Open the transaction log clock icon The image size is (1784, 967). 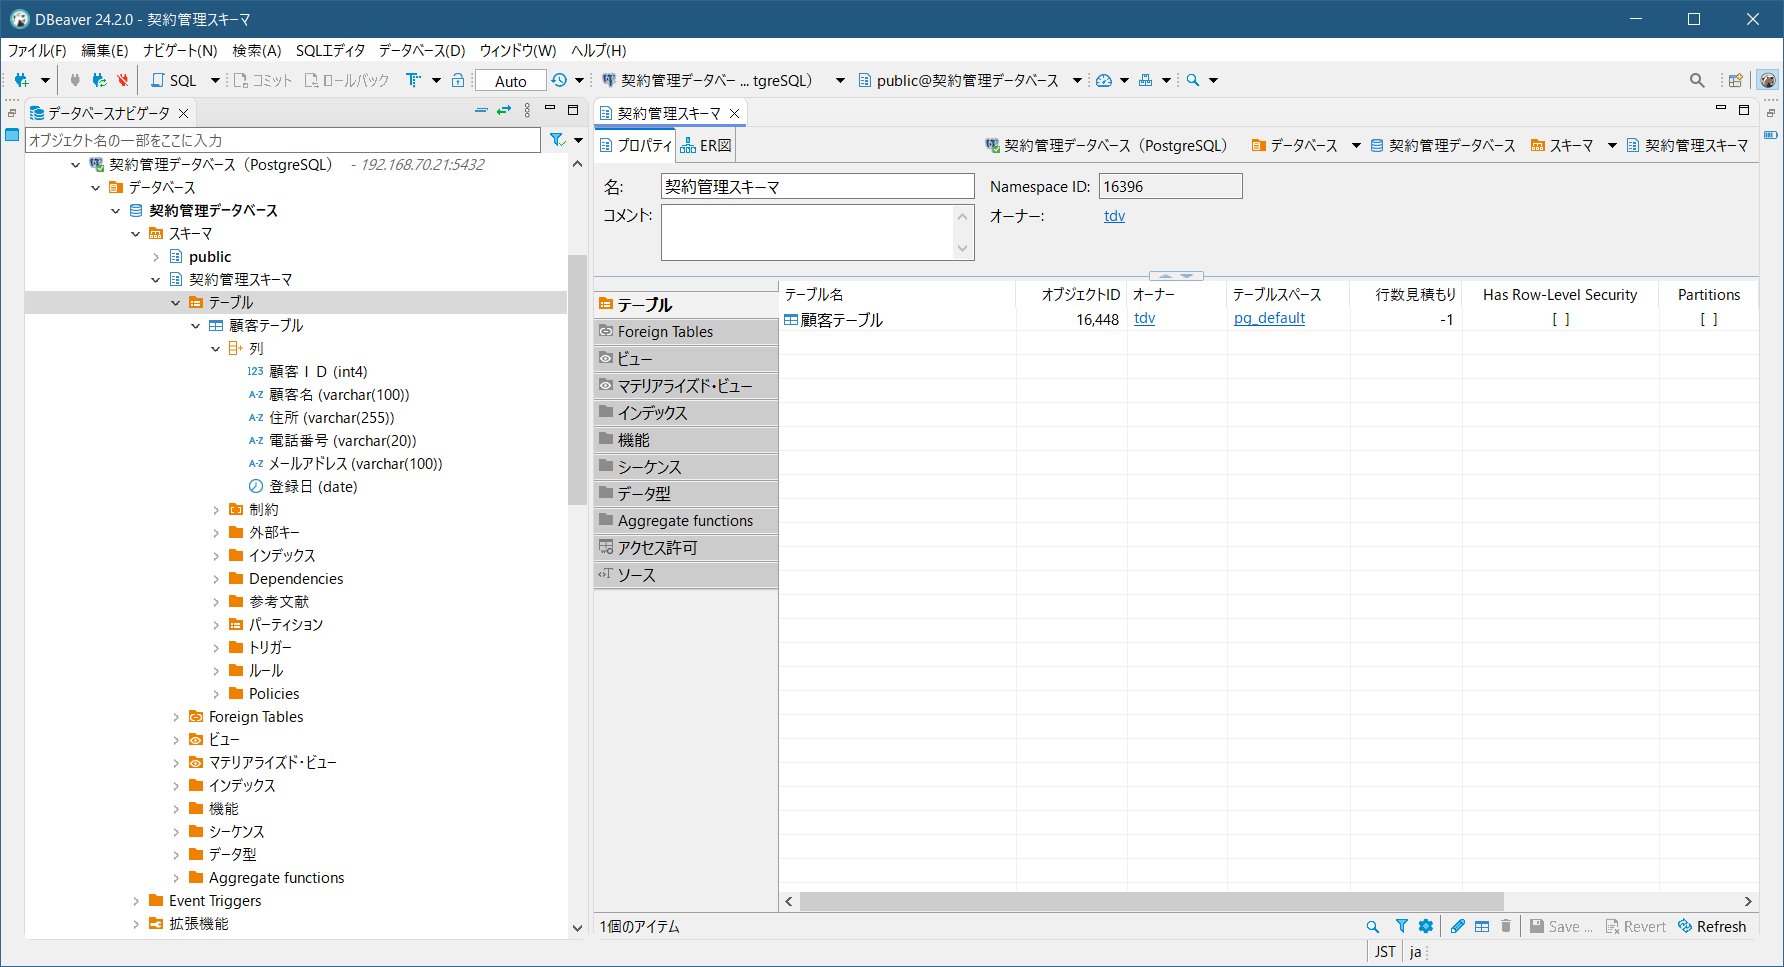point(560,80)
